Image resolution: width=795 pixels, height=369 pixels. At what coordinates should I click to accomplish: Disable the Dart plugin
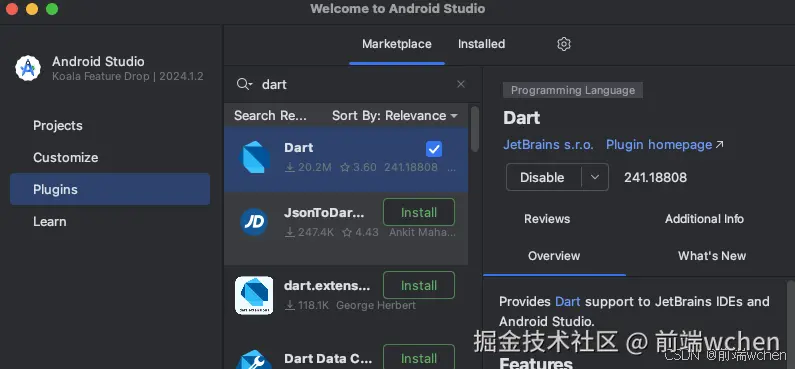coord(543,177)
